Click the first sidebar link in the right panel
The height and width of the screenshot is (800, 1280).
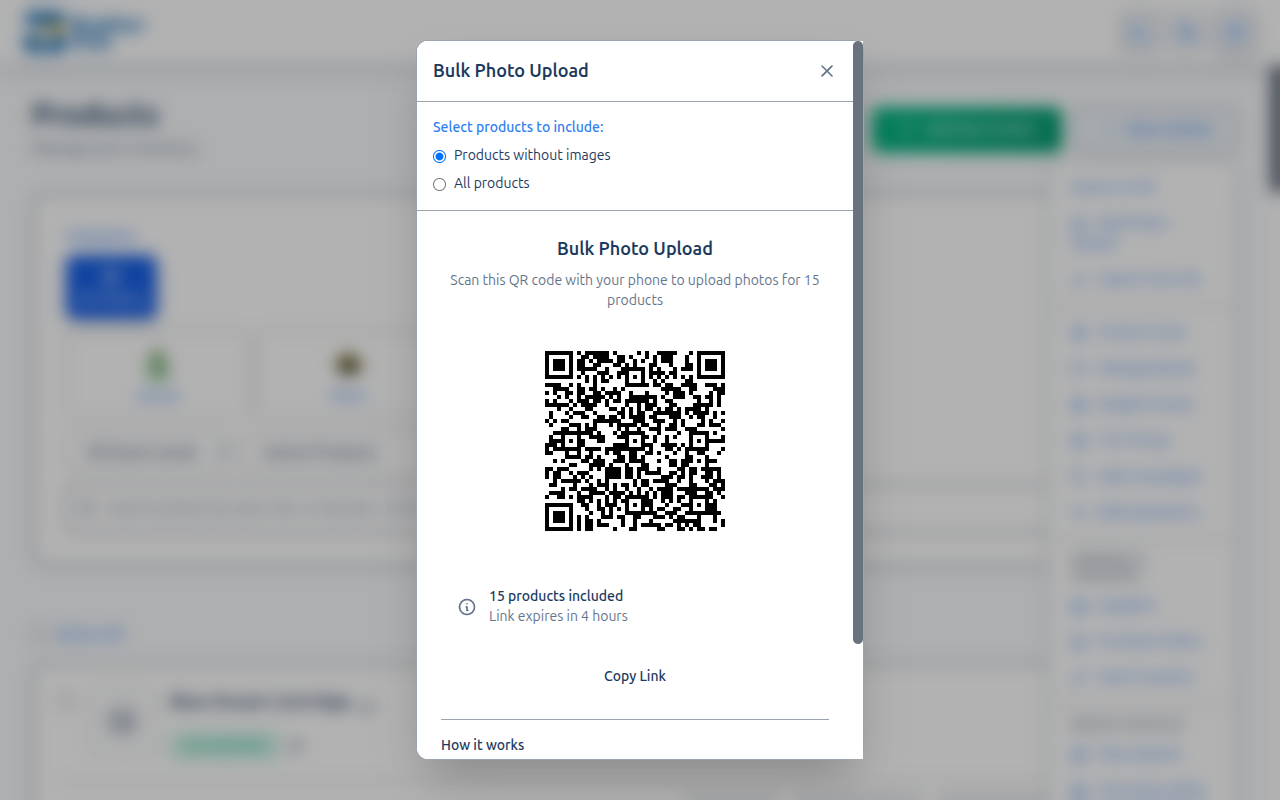1113,187
